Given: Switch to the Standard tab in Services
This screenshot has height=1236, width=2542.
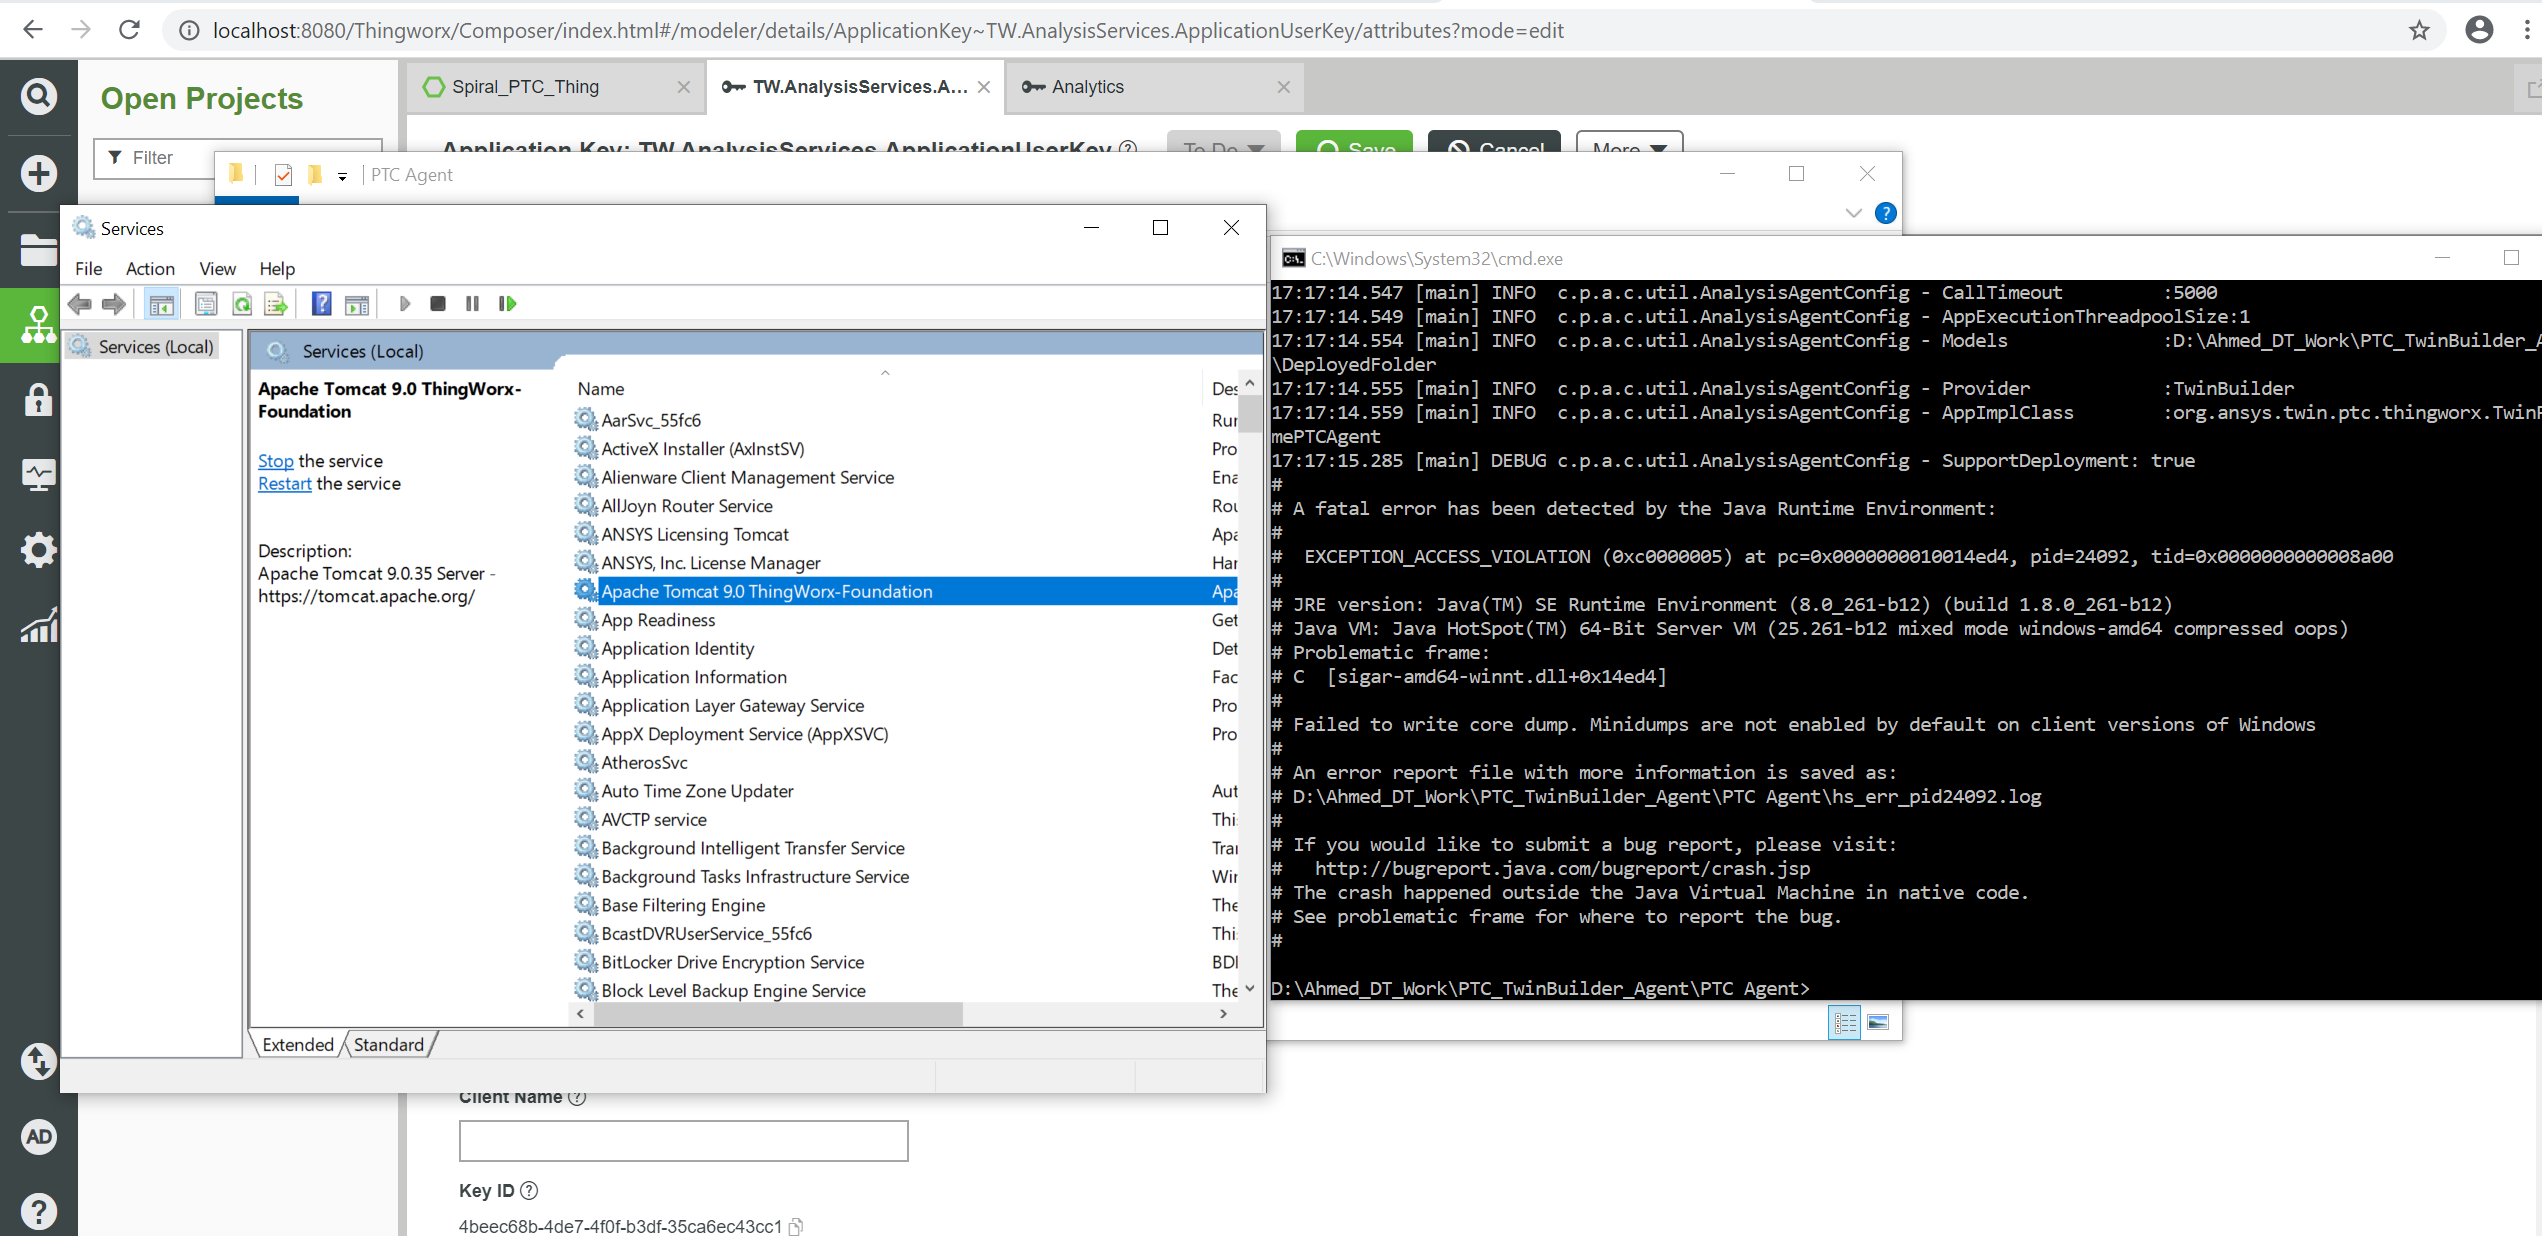Looking at the screenshot, I should tap(389, 1044).
